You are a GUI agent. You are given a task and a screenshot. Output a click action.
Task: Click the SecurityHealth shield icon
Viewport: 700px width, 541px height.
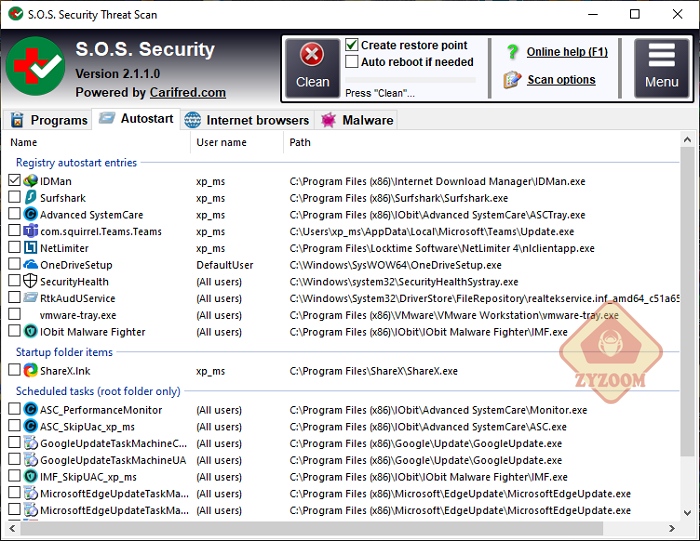pyautogui.click(x=30, y=281)
